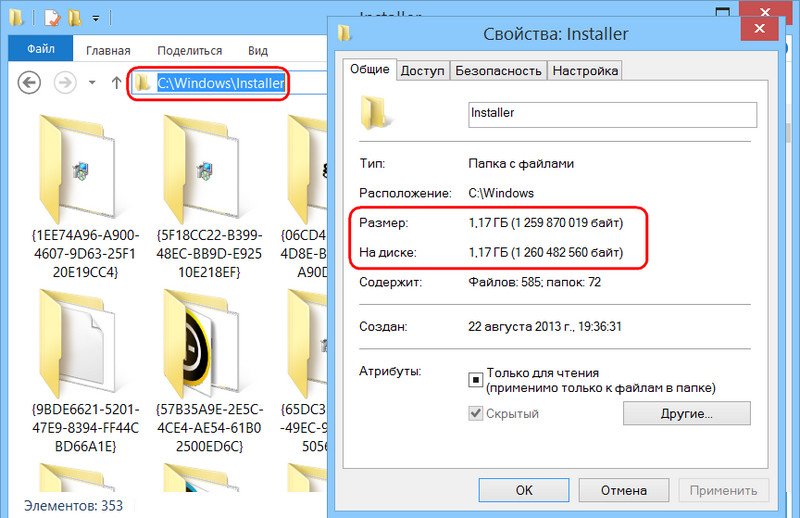Open the Customize Quick Access Toolbar dropdown
The width and height of the screenshot is (800, 518).
click(x=95, y=19)
